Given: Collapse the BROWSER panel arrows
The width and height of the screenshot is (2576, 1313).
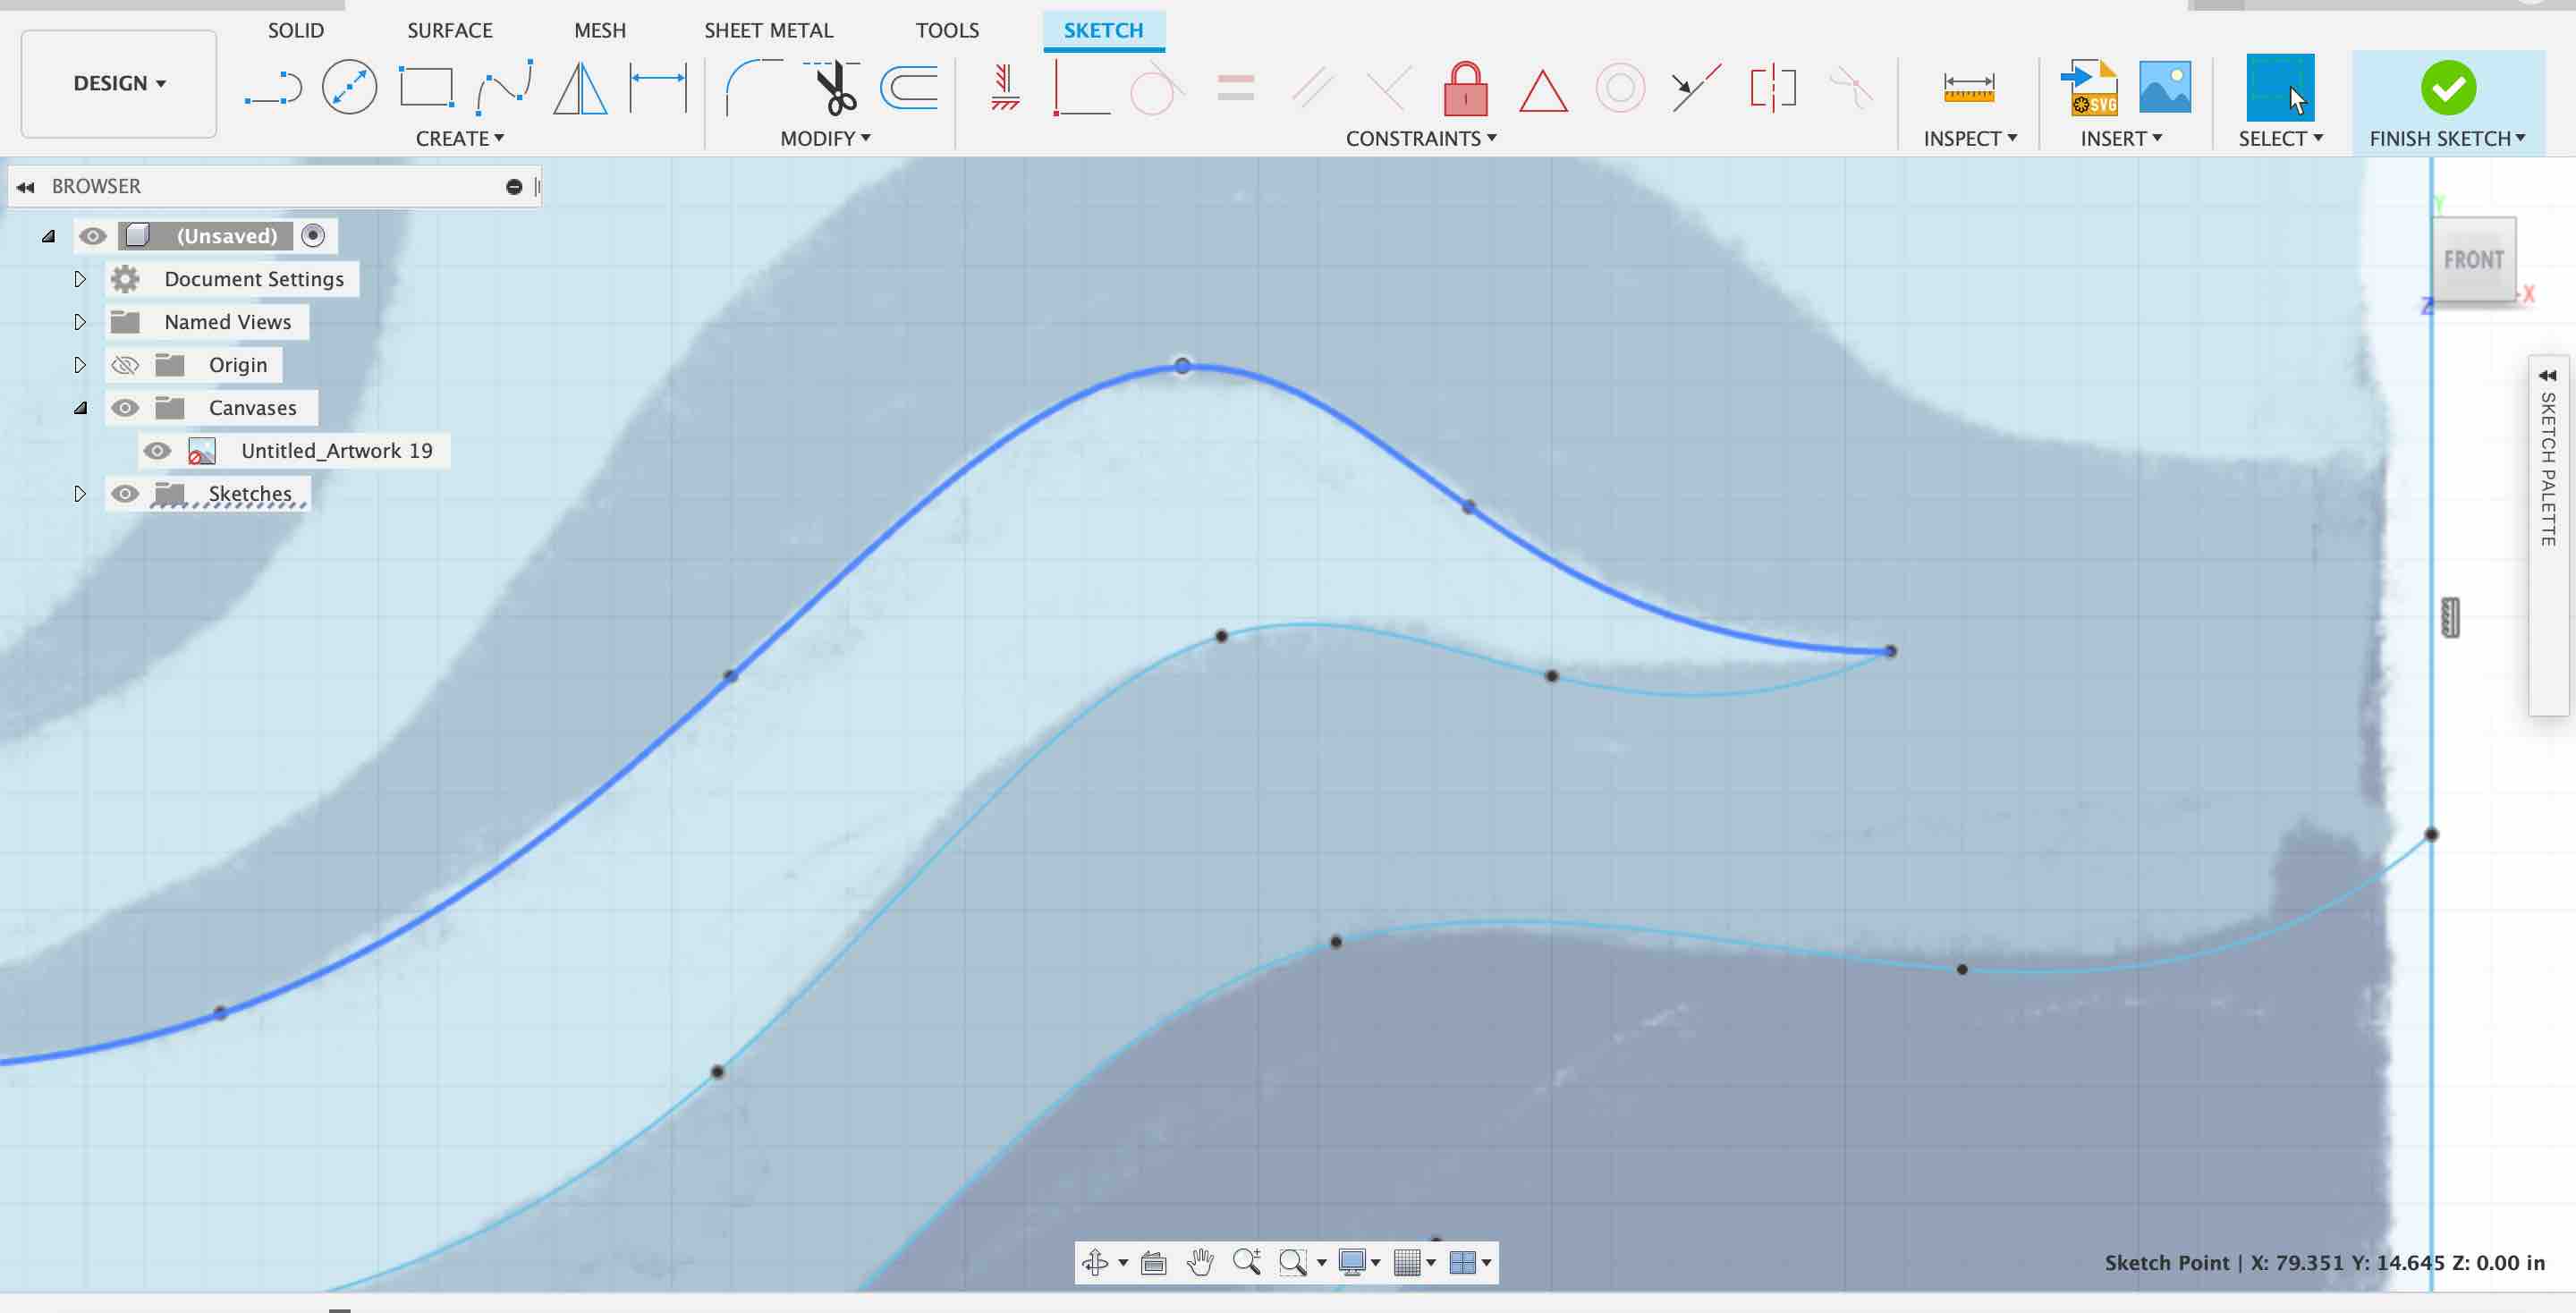Looking at the screenshot, I should click(26, 187).
